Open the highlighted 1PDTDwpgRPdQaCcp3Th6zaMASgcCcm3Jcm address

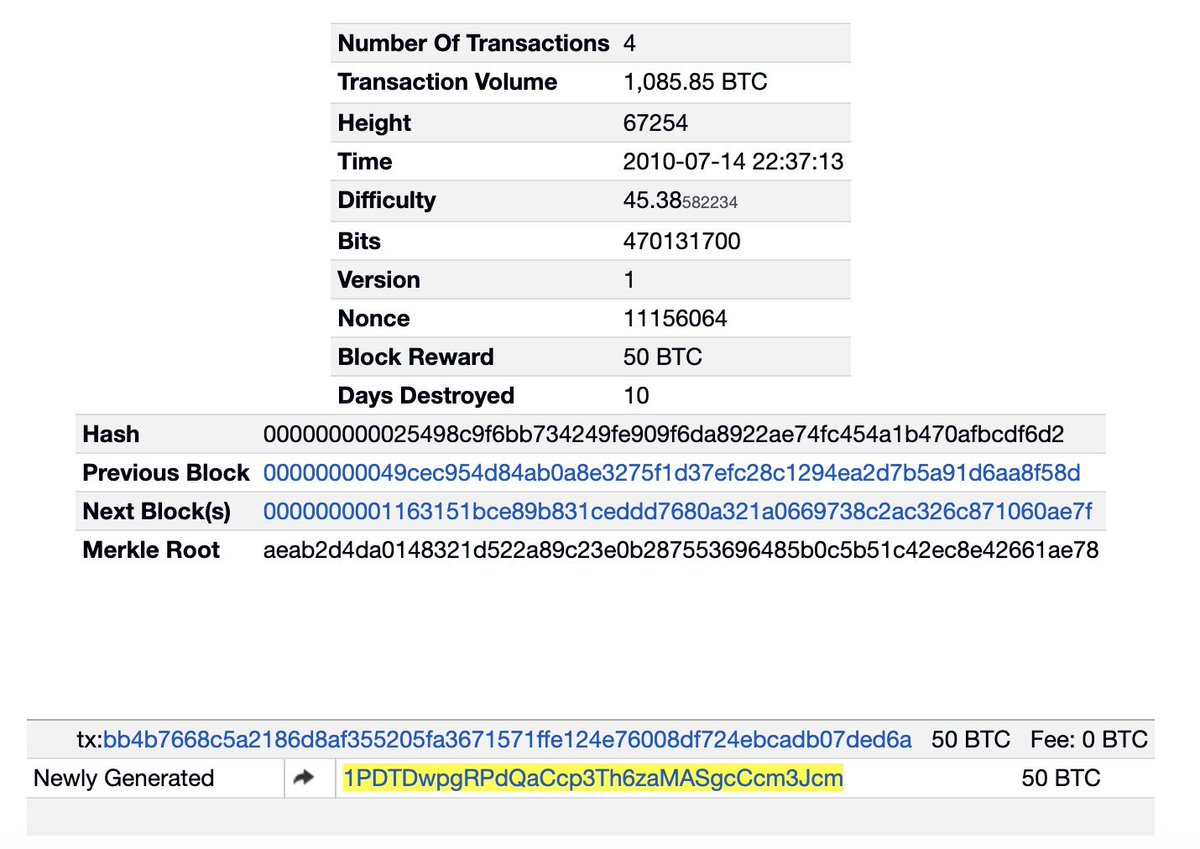tap(592, 778)
